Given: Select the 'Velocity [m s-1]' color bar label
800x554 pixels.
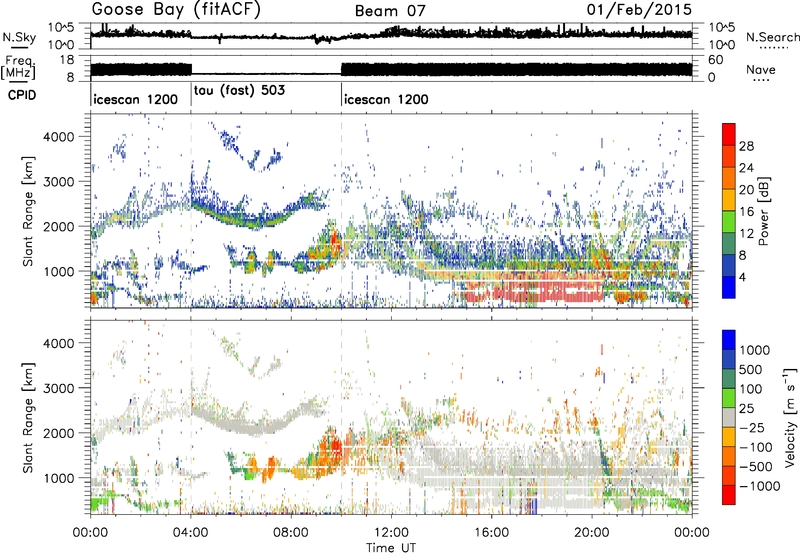Looking at the screenshot, I should (790, 417).
